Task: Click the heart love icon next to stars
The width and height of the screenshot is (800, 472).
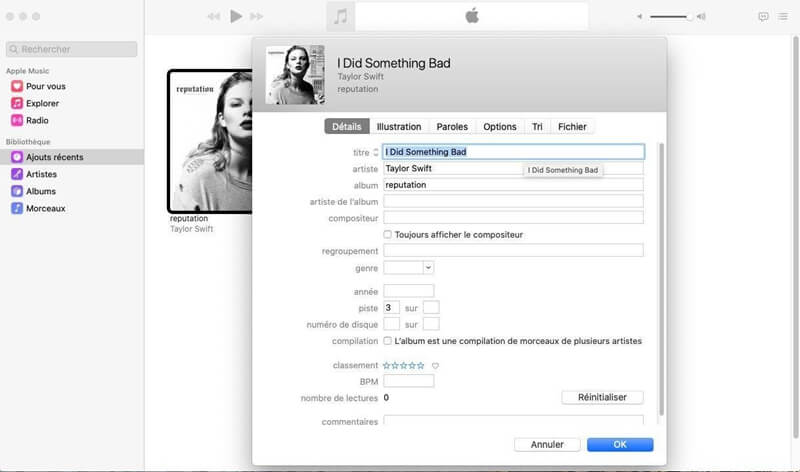Action: (x=435, y=365)
